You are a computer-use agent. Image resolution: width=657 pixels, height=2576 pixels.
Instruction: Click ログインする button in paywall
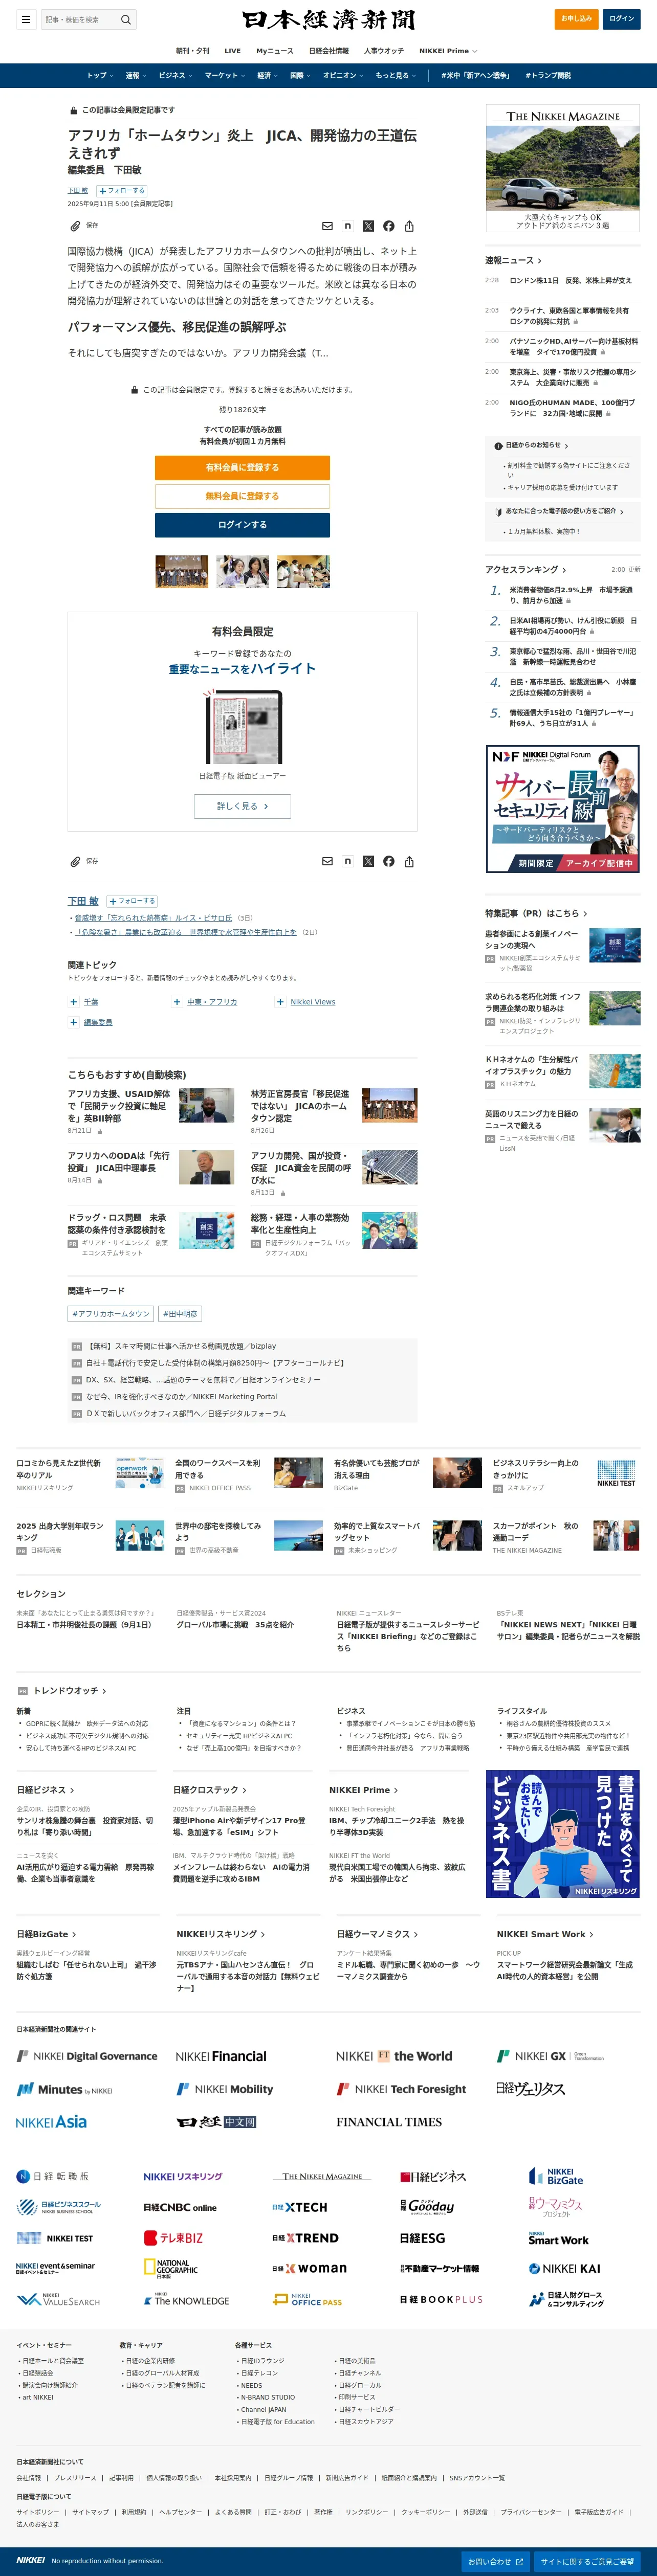[242, 525]
